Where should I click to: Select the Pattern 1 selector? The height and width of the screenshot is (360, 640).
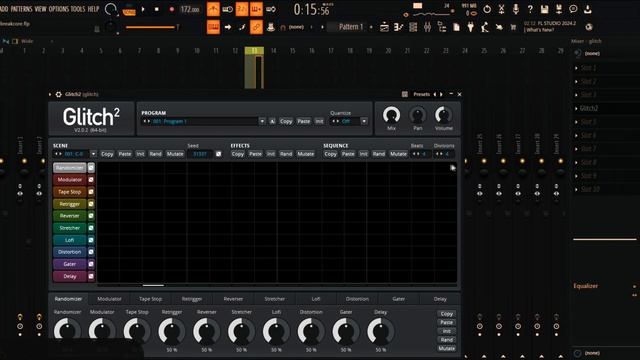(351, 27)
